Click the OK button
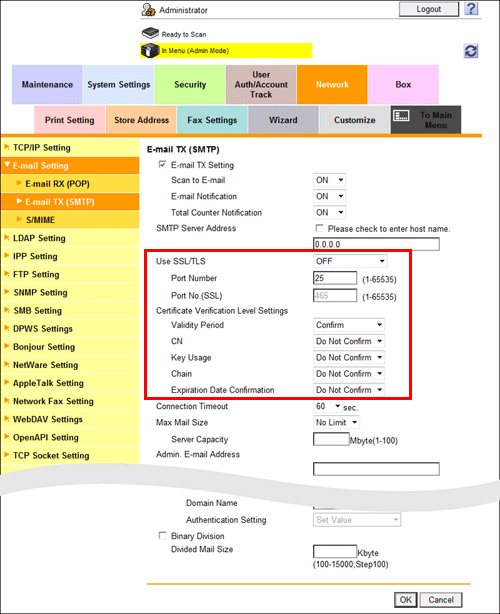The image size is (500, 614). tap(406, 600)
